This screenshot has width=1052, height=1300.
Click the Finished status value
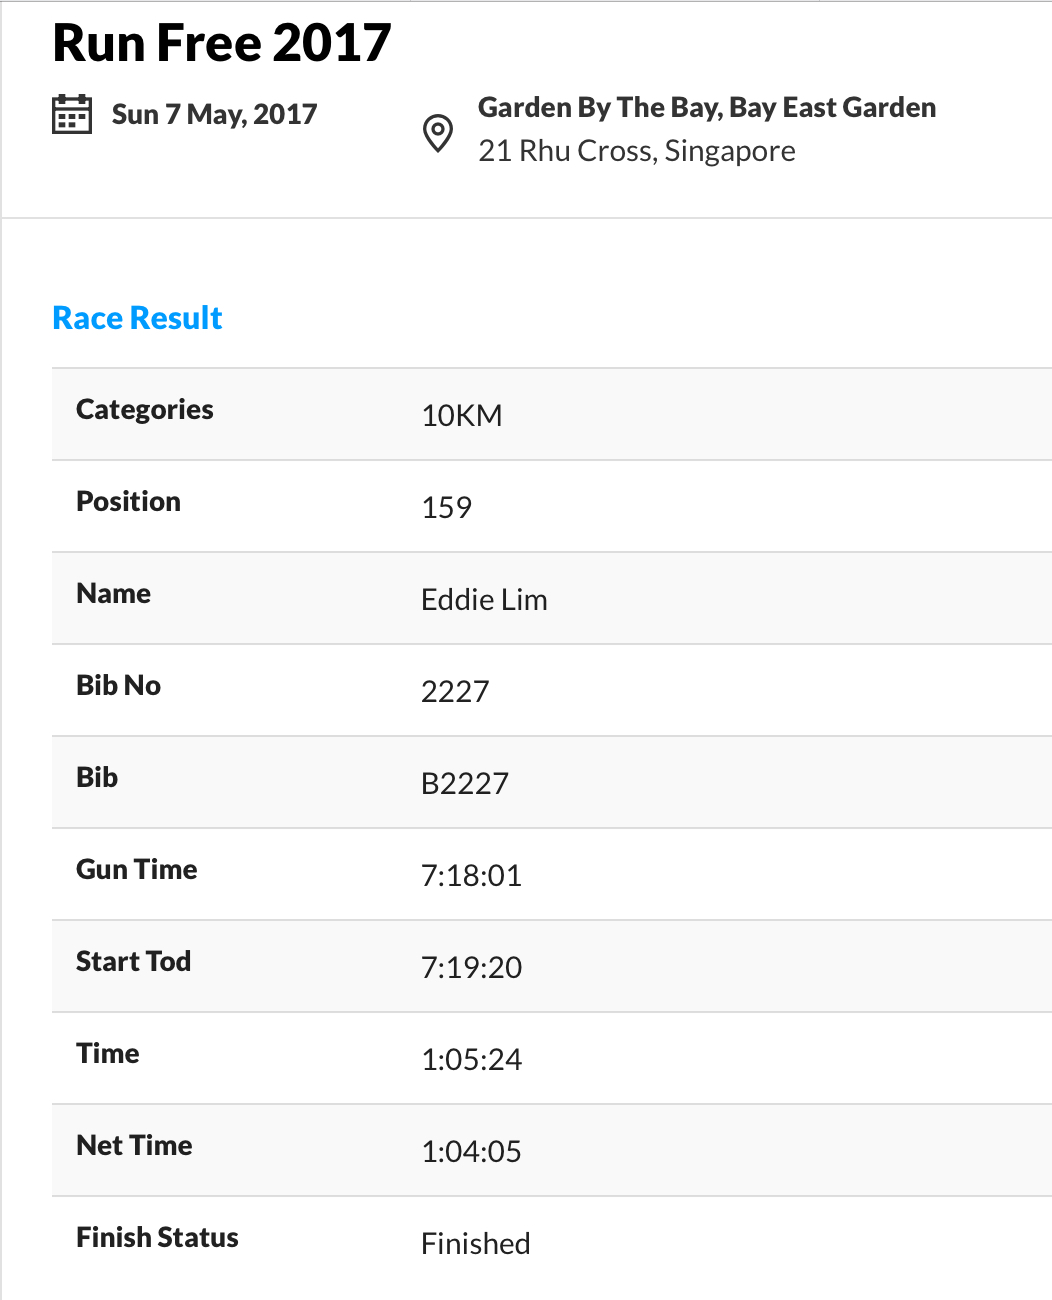(x=476, y=1243)
